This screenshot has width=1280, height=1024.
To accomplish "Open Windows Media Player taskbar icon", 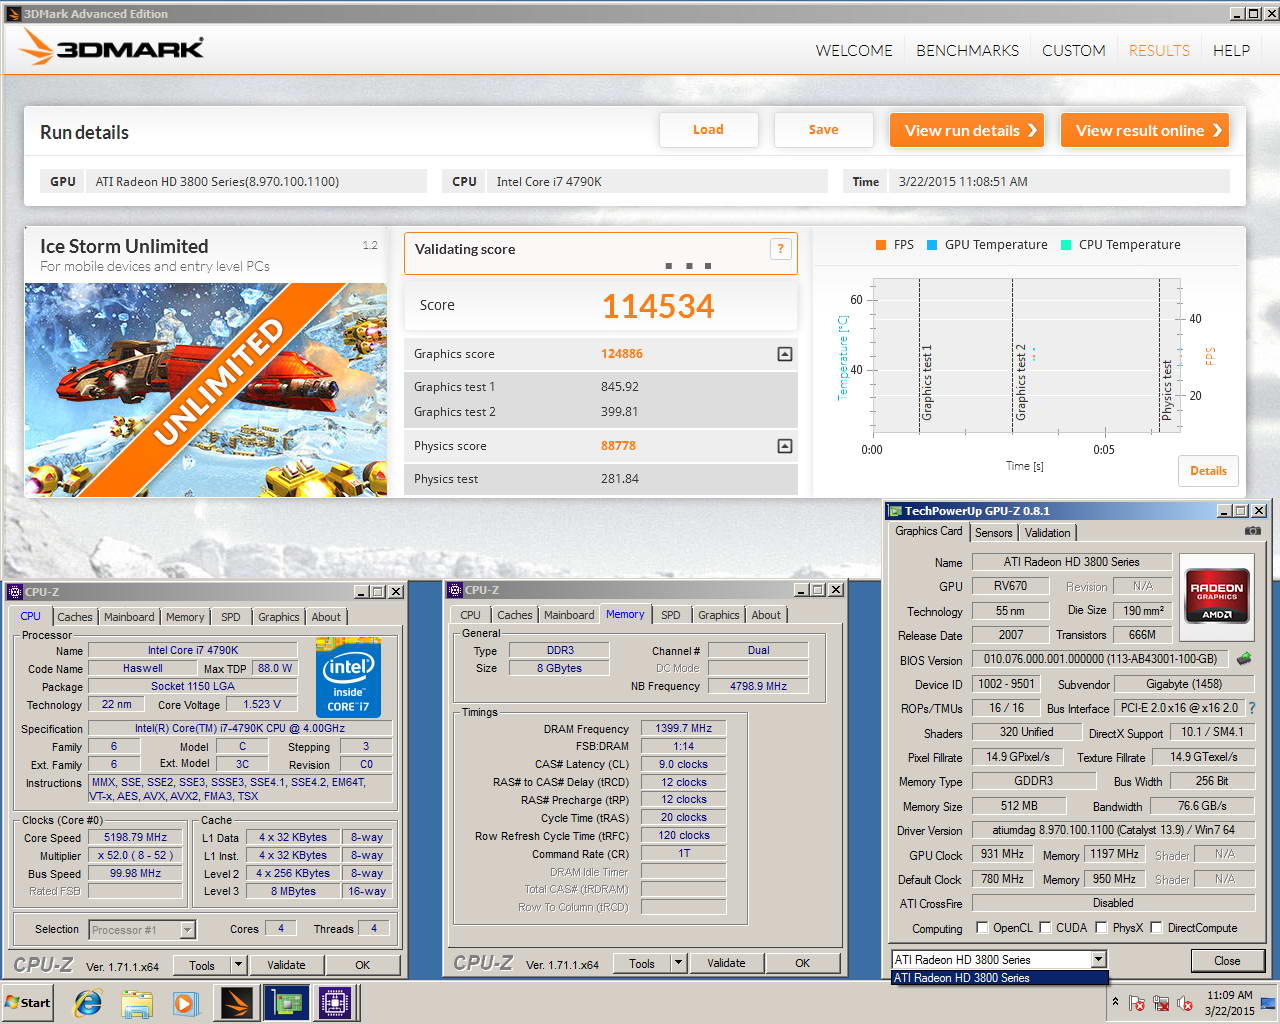I will (x=185, y=1003).
